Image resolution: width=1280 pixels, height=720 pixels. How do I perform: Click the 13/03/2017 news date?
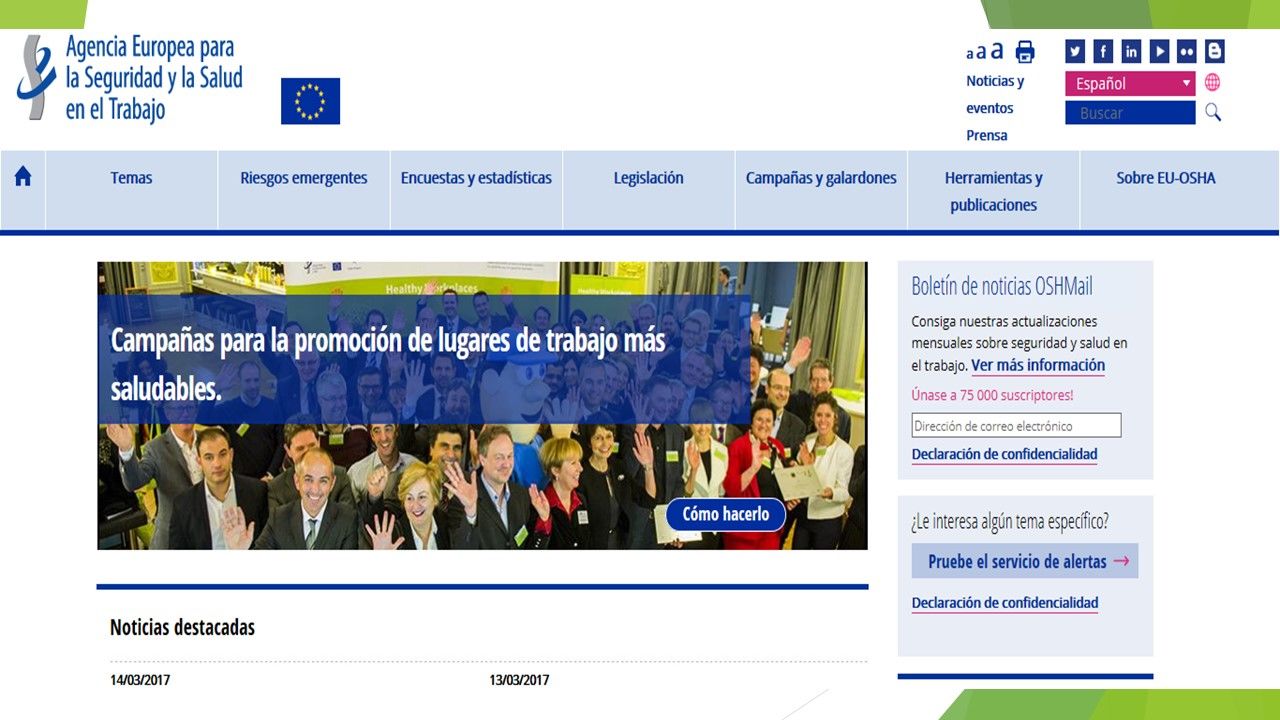point(519,680)
